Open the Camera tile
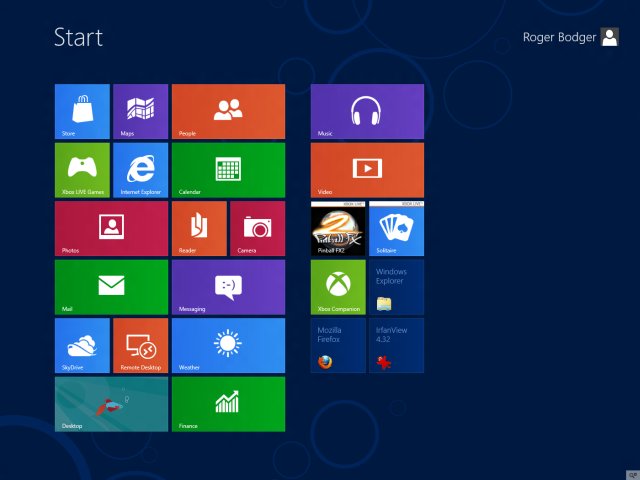Viewport: 640px width, 480px height. 258,229
